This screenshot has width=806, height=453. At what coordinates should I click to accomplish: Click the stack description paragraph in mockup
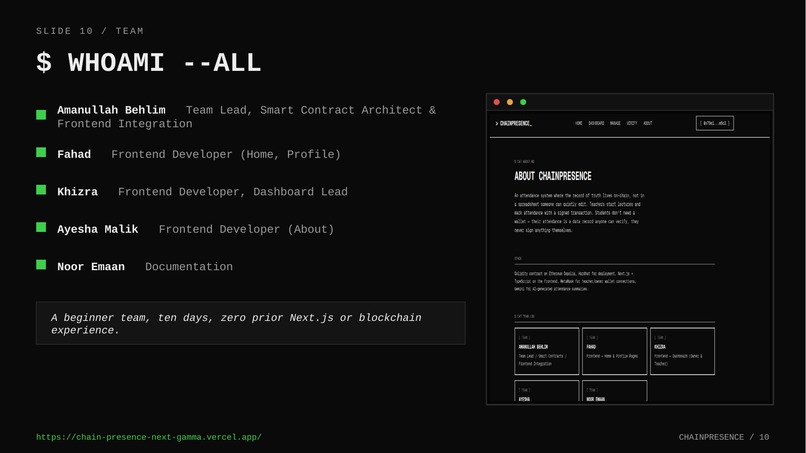tap(575, 281)
